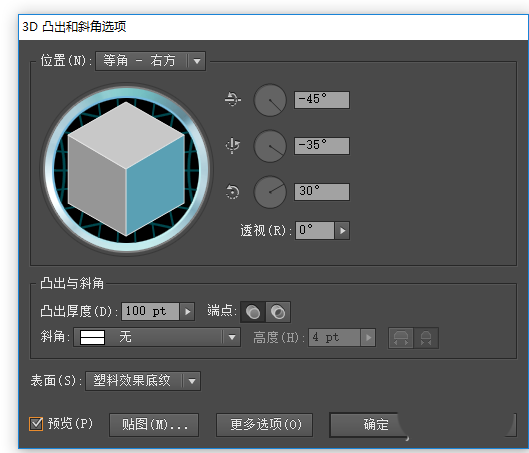Image resolution: width=529 pixels, height=453 pixels.
Task: Click the Y-axis rotation icon
Action: (232, 146)
